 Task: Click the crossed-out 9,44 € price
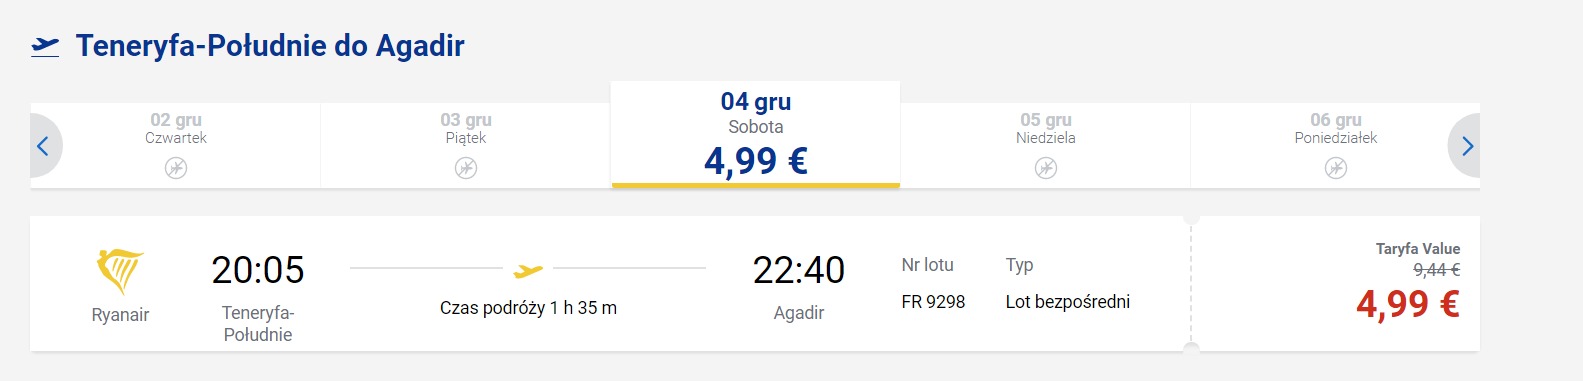tap(1436, 270)
